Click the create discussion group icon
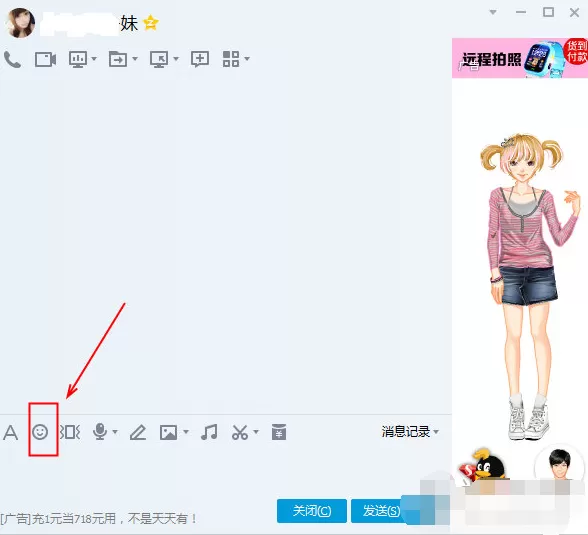The width and height of the screenshot is (588, 535). click(x=200, y=59)
